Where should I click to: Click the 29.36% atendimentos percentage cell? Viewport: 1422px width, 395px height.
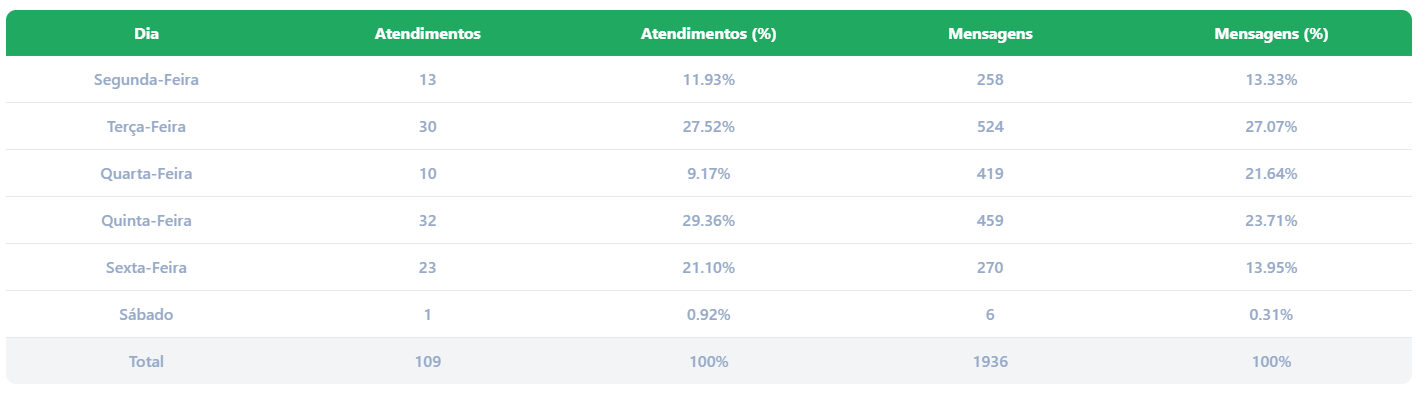tap(709, 221)
